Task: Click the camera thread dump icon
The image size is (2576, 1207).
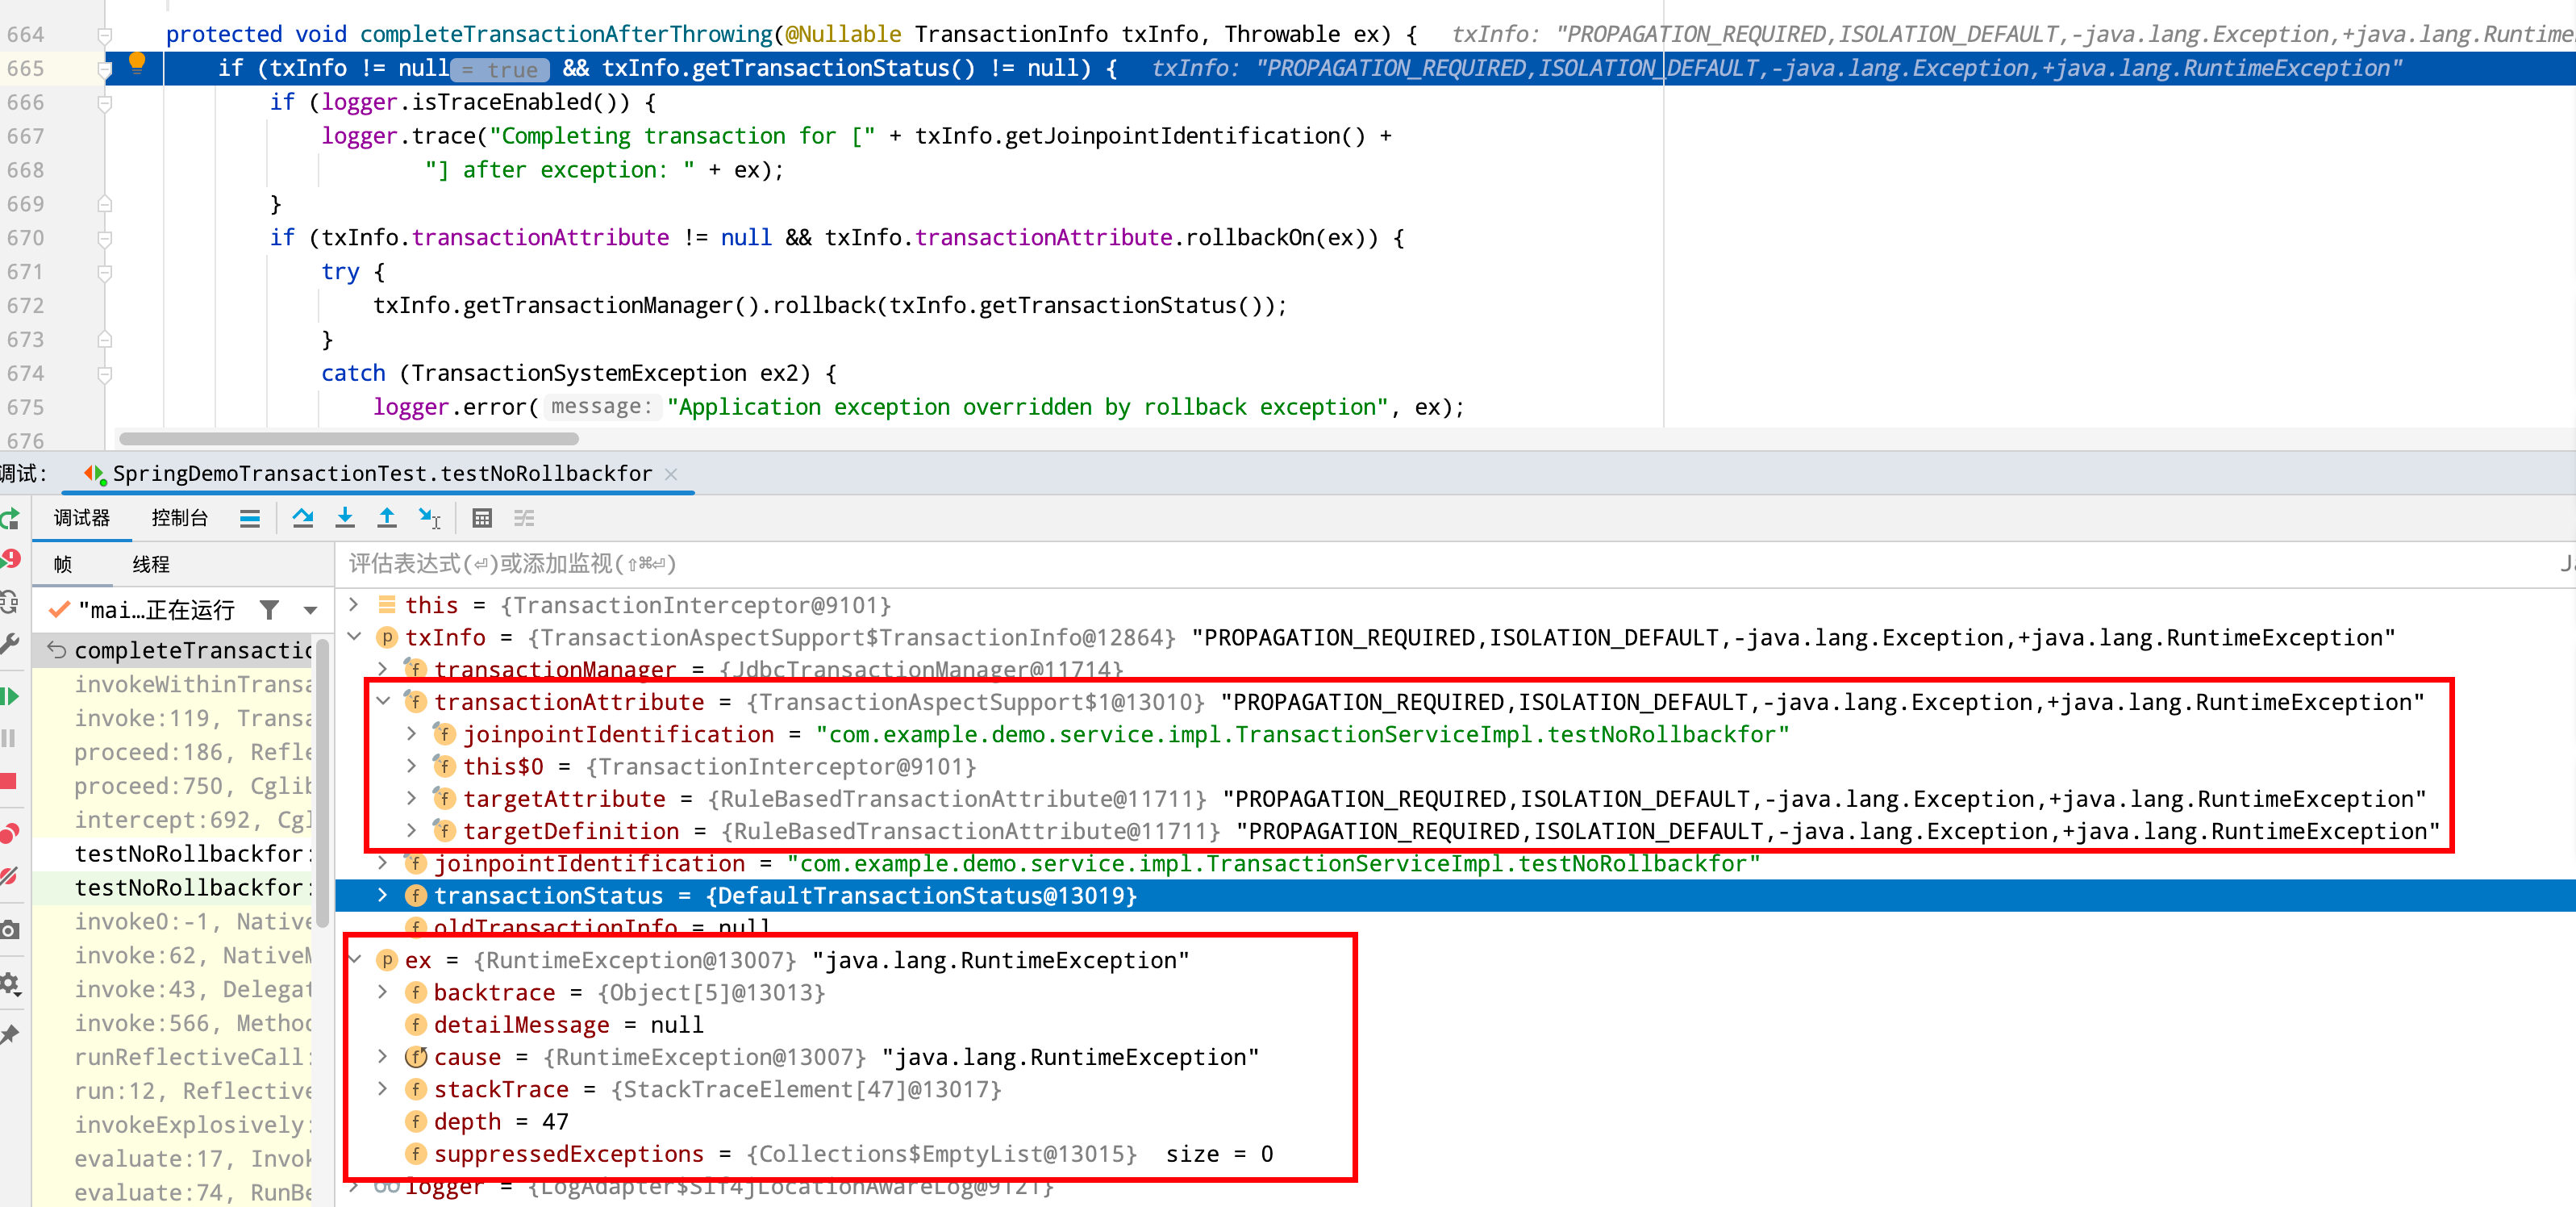Action: (x=9, y=930)
